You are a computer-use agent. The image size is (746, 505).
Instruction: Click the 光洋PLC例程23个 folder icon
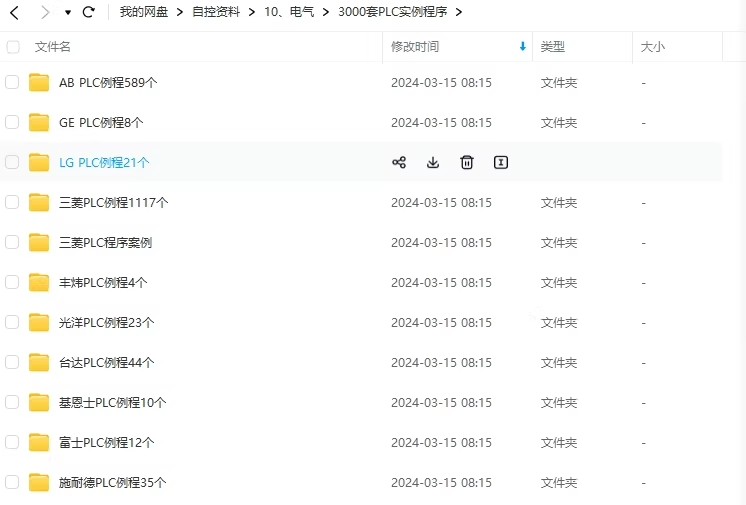(39, 322)
